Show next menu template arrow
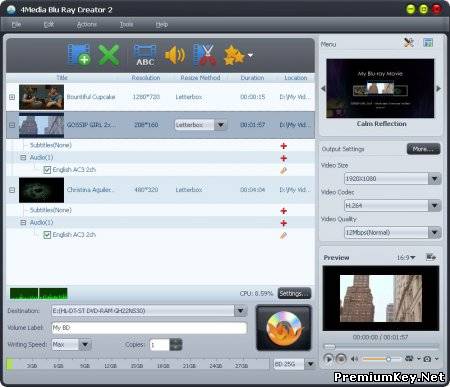Screen dimensions: 450x387 439,88
